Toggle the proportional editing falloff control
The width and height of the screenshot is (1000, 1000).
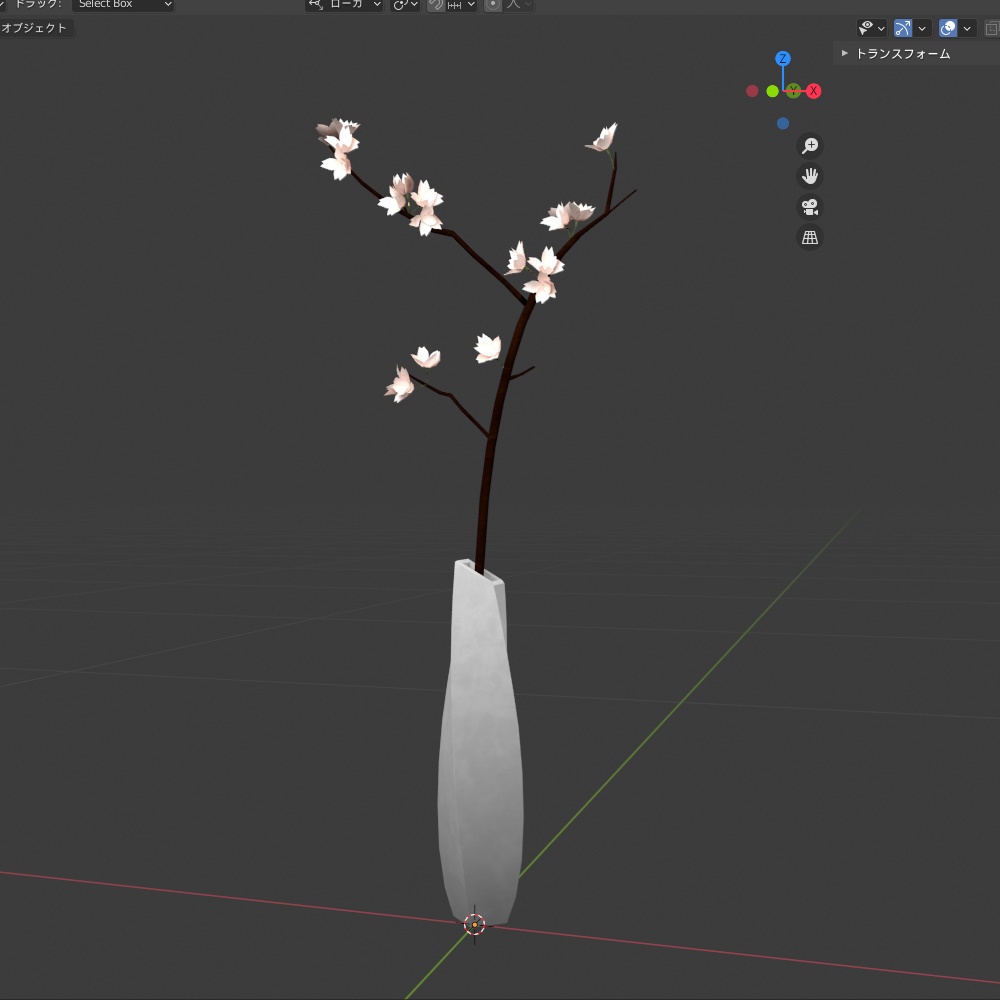tap(512, 5)
